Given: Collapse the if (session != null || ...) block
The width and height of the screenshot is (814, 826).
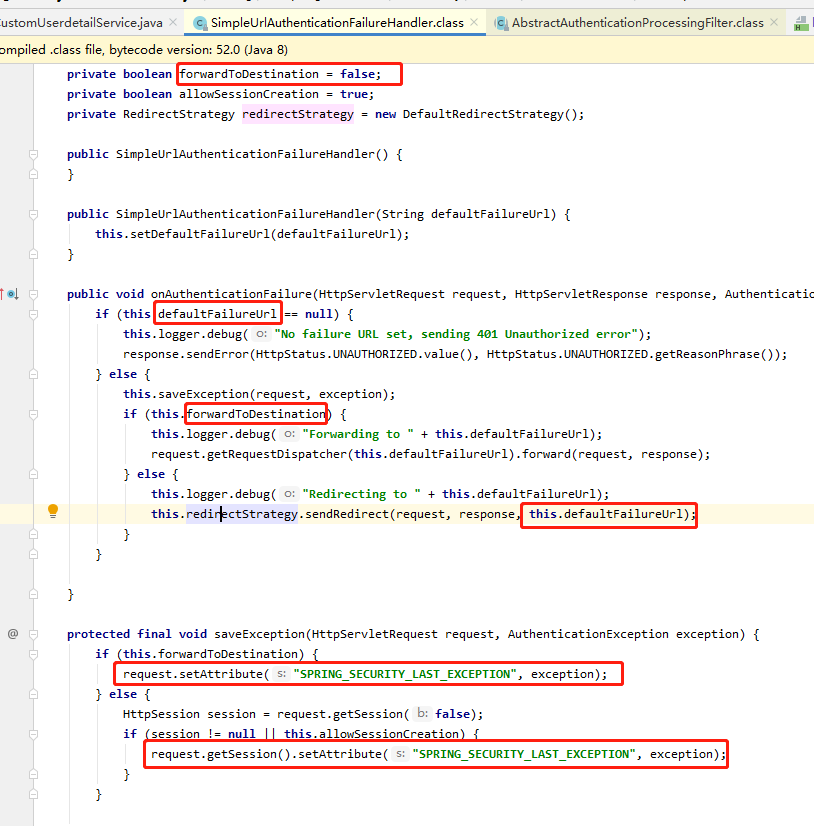Looking at the screenshot, I should click(x=33, y=734).
